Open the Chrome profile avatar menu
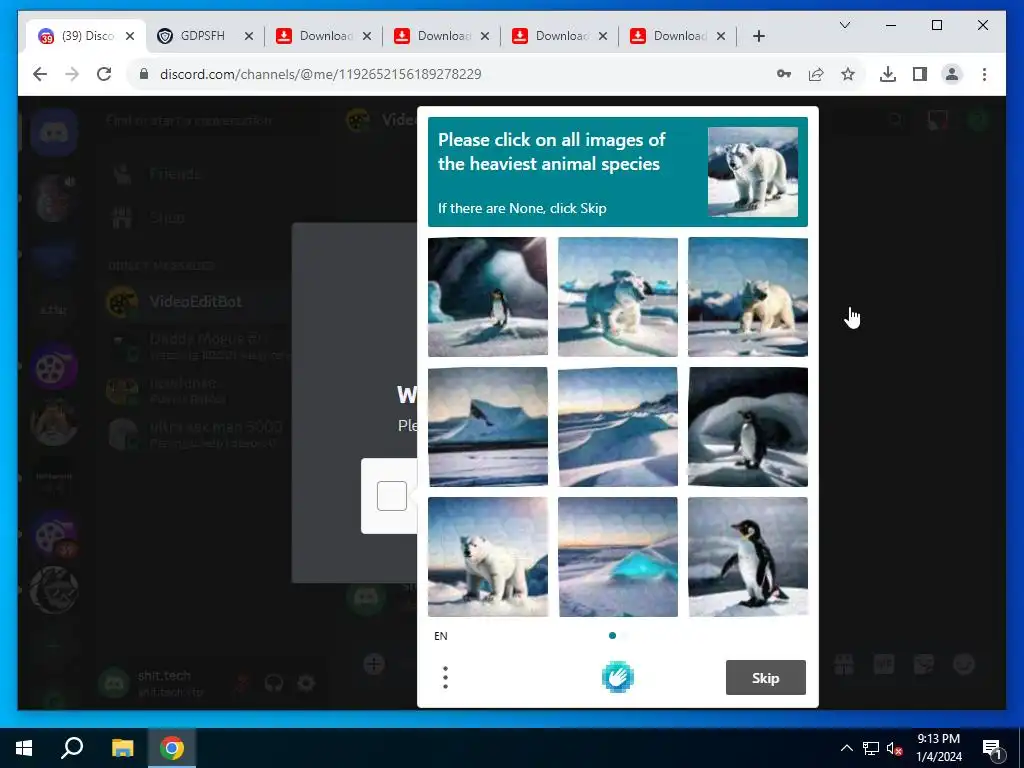Screen dimensions: 1024x768 coord(952,74)
